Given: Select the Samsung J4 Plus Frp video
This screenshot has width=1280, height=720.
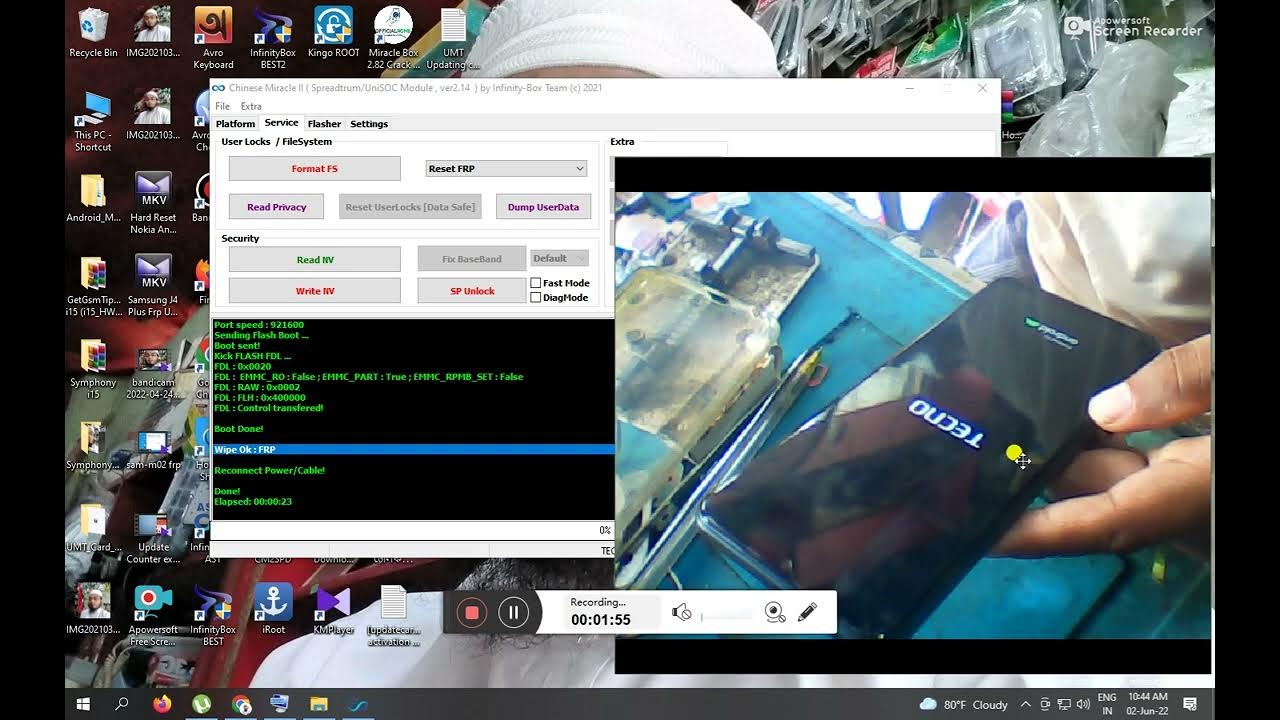Looking at the screenshot, I should [x=153, y=286].
